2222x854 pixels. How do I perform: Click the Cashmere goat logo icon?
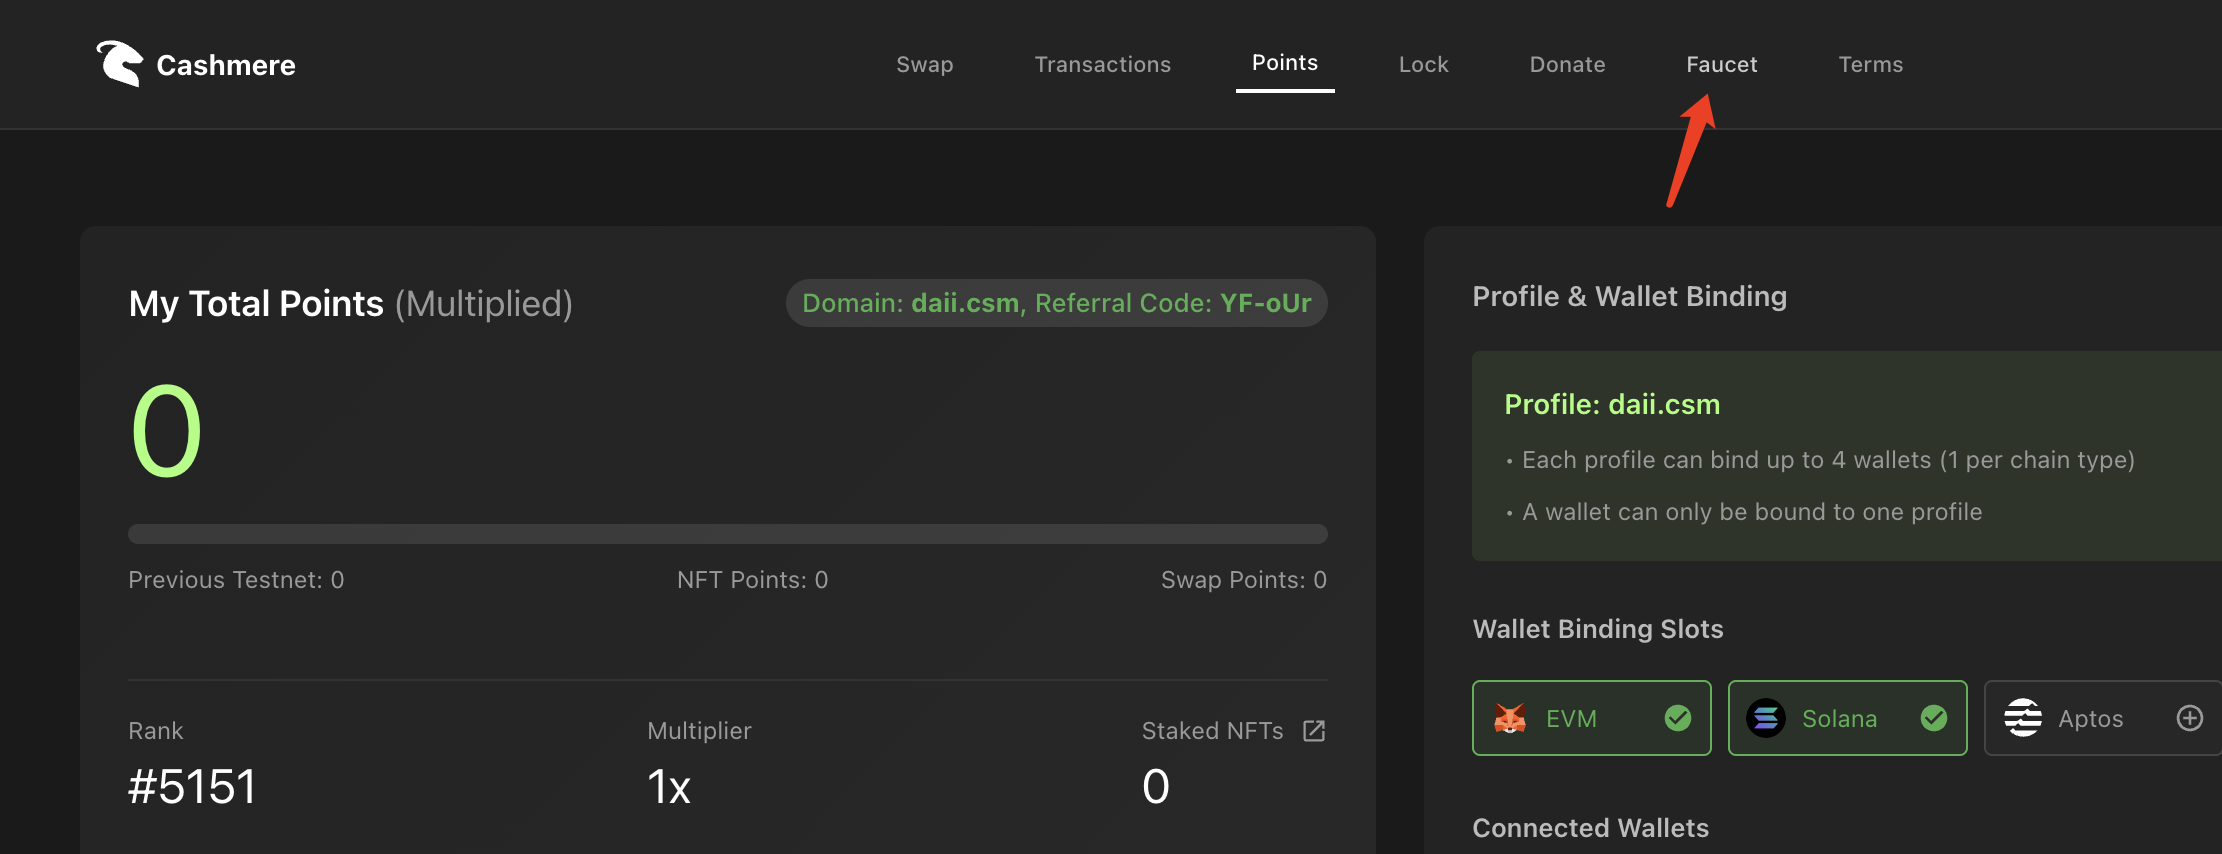coord(120,64)
